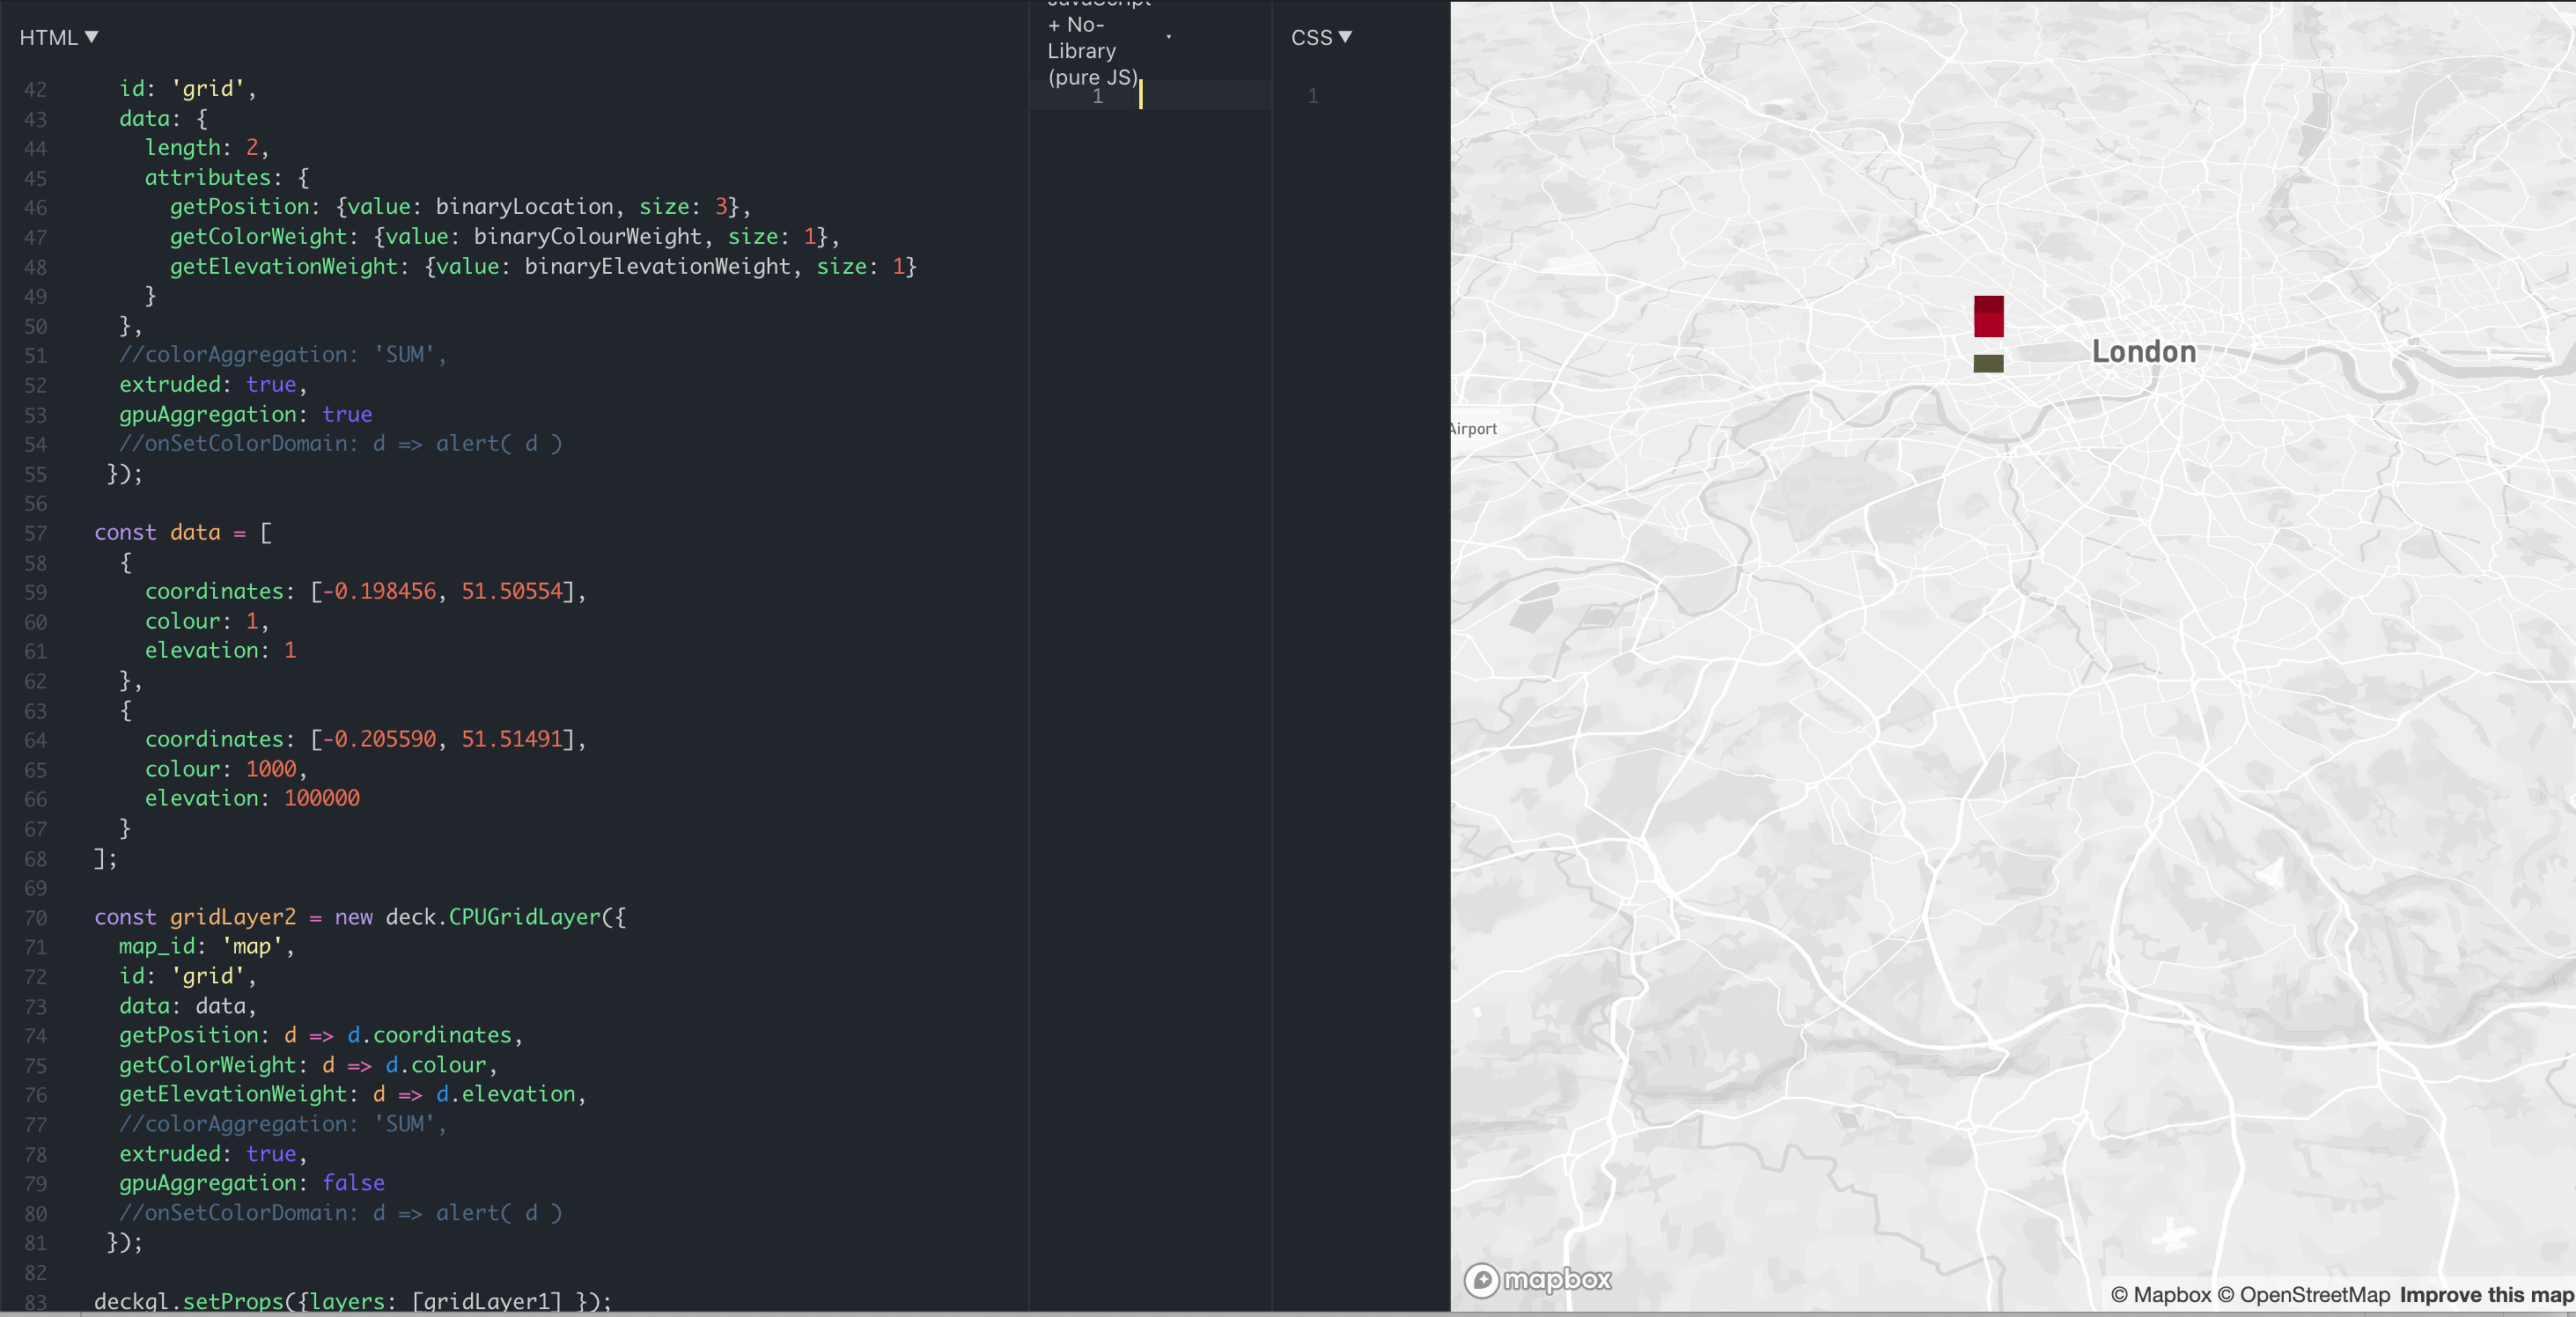Select the HTML editor panel header
The width and height of the screenshot is (2576, 1317).
[48, 37]
